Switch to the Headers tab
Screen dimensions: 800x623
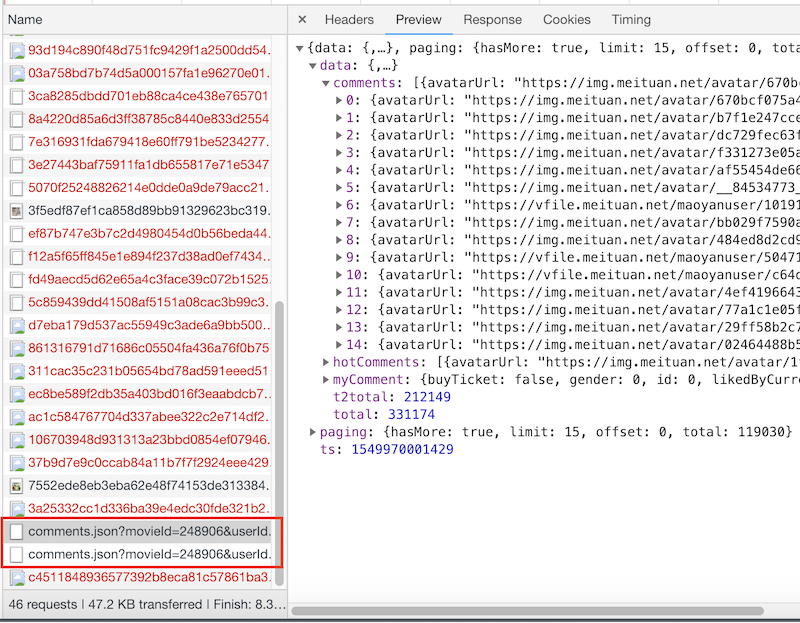(349, 19)
